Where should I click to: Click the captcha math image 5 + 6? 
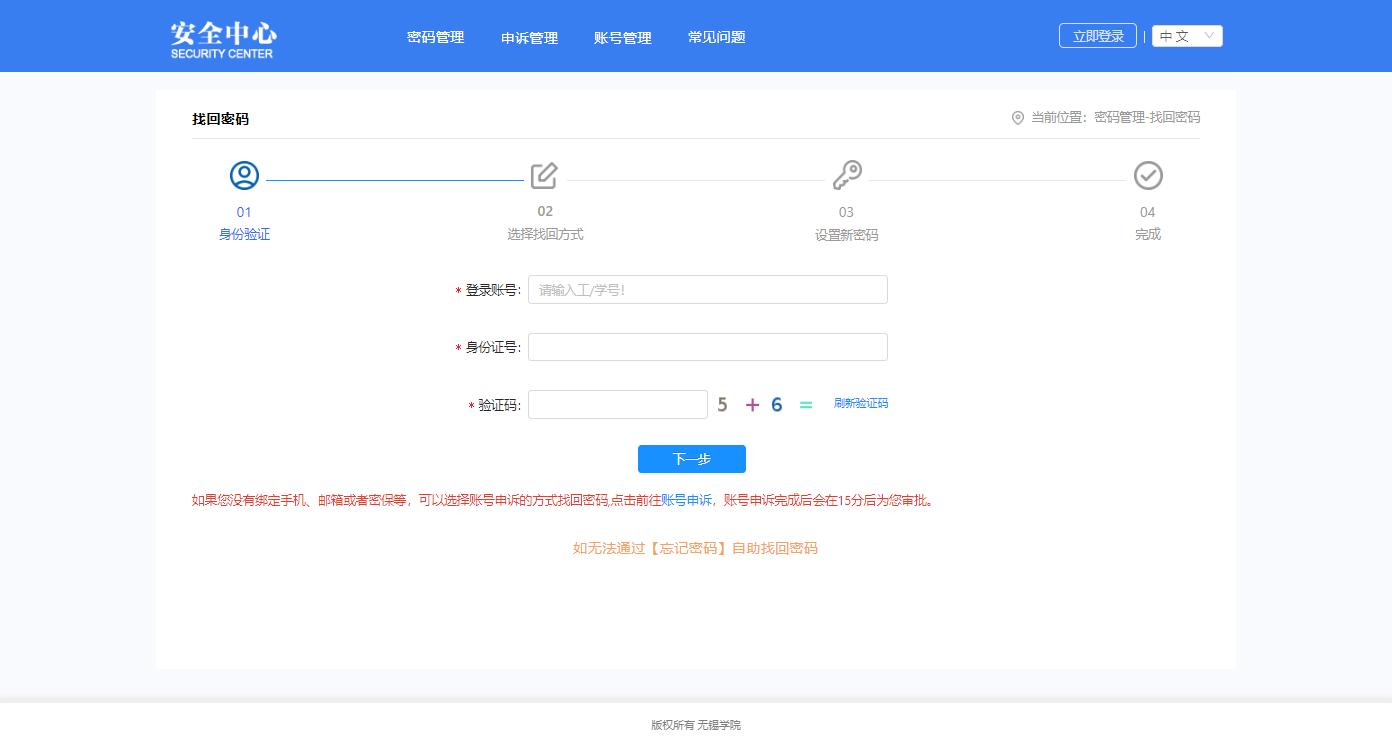point(765,405)
